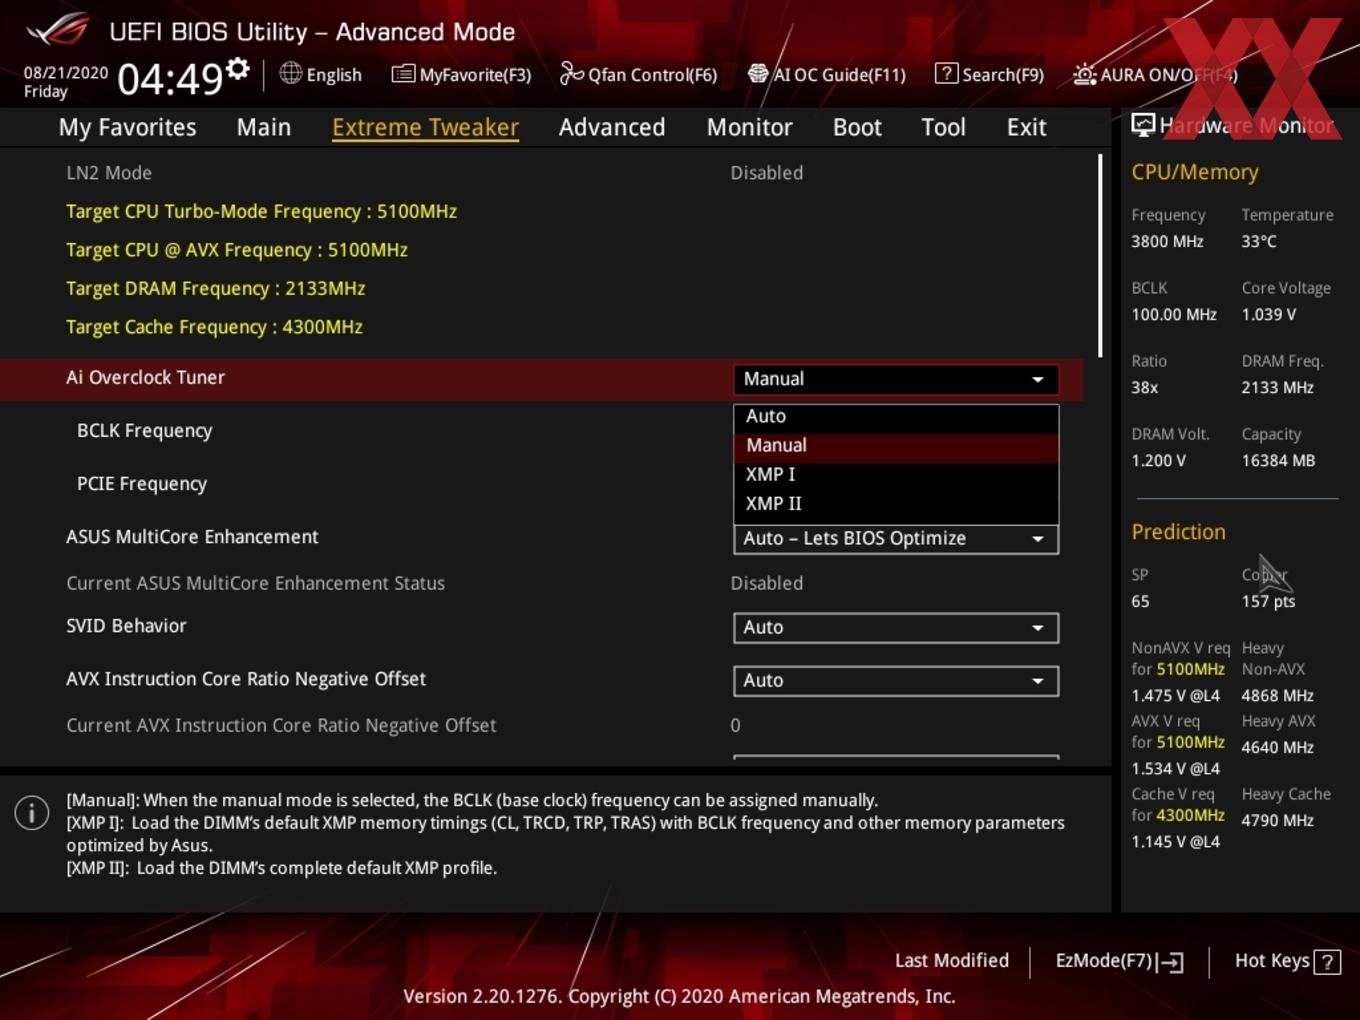Viewport: 1360px width, 1020px height.
Task: Click arrow of MultiCore Enhancement dropdown
Action: [1038, 539]
